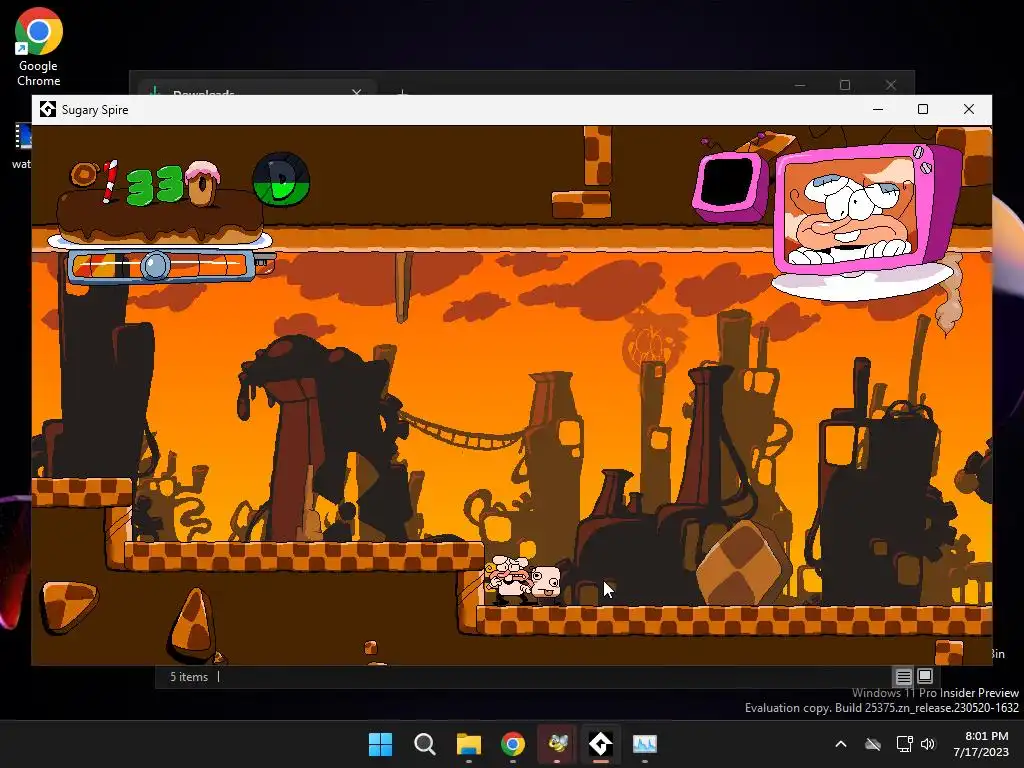Show hidden system tray icons
Viewport: 1024px width, 768px height.
click(841, 744)
